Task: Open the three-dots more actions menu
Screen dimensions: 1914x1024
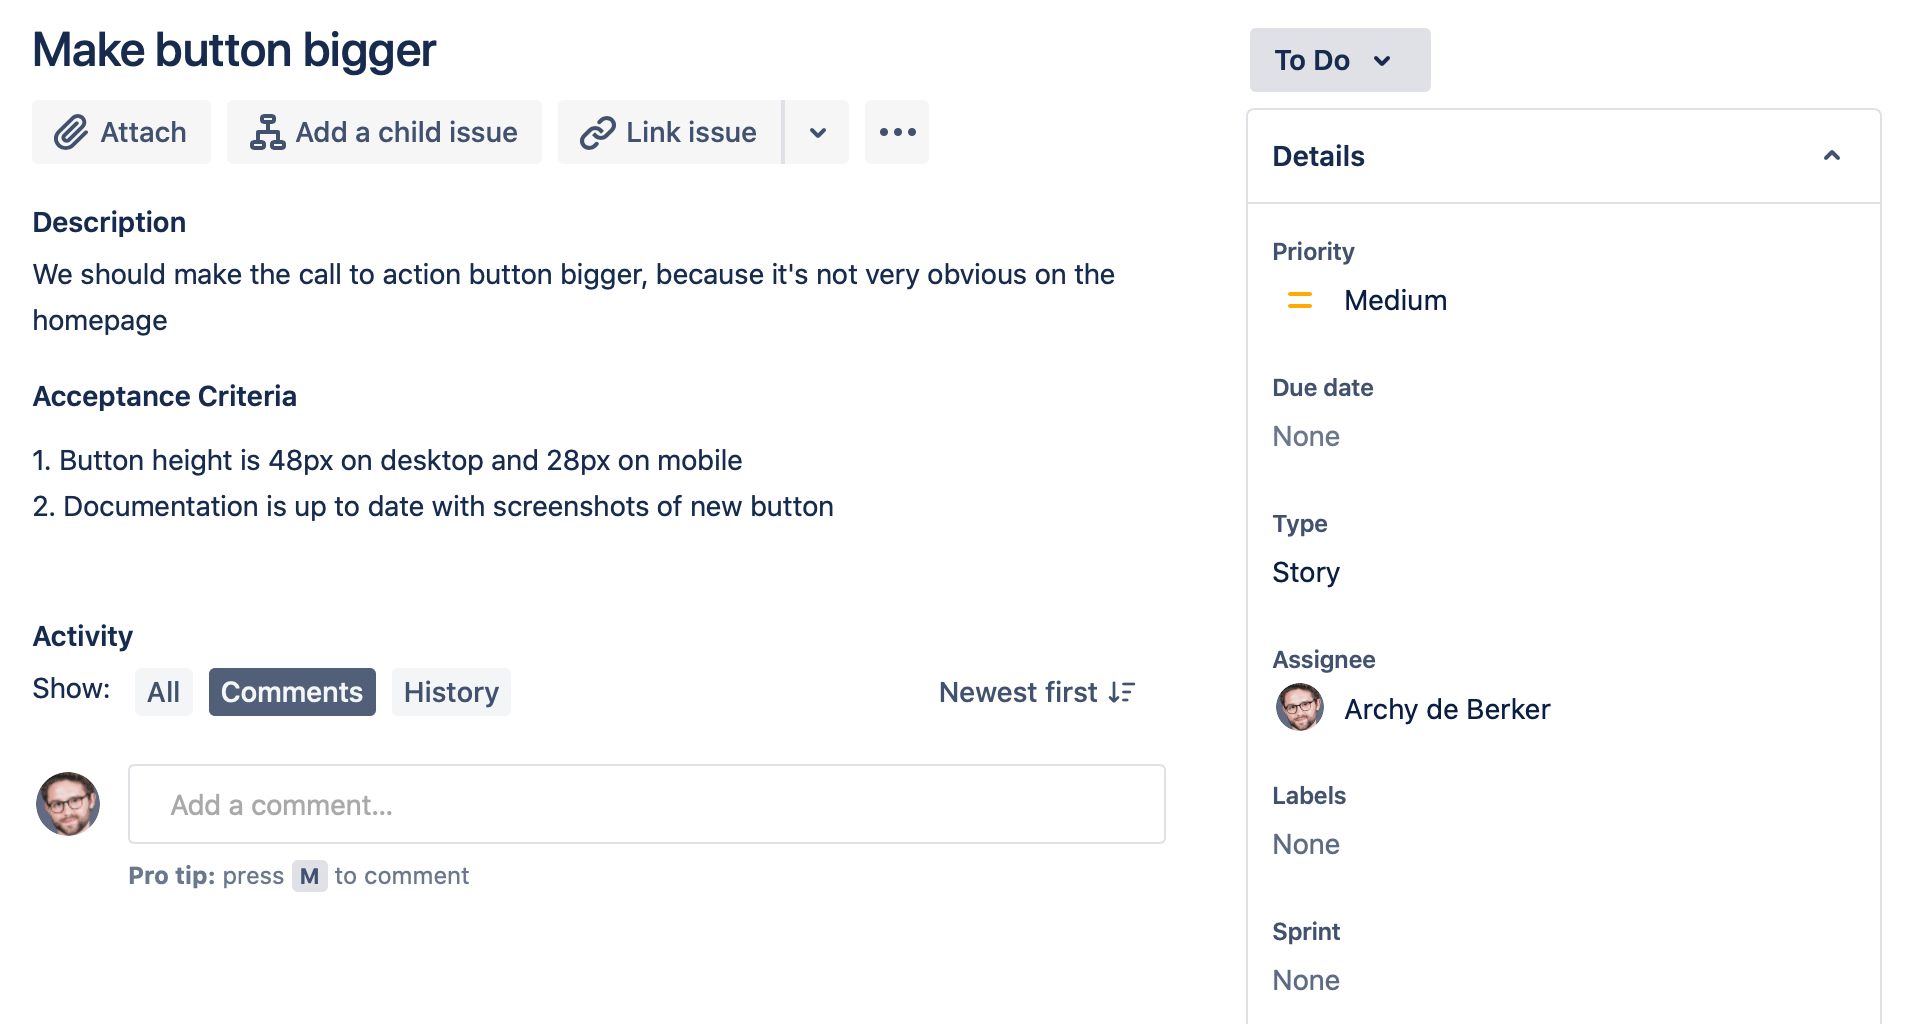Action: pos(897,132)
